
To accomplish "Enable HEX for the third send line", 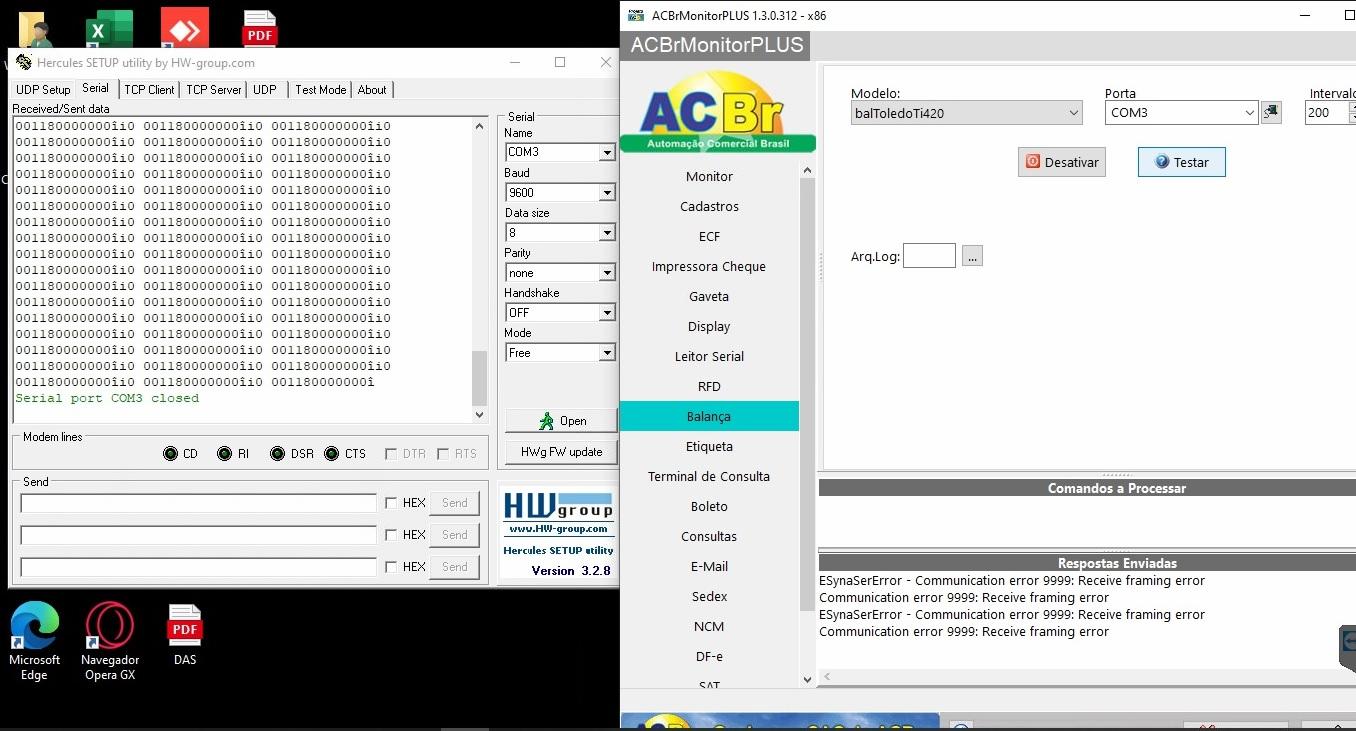I will (391, 567).
